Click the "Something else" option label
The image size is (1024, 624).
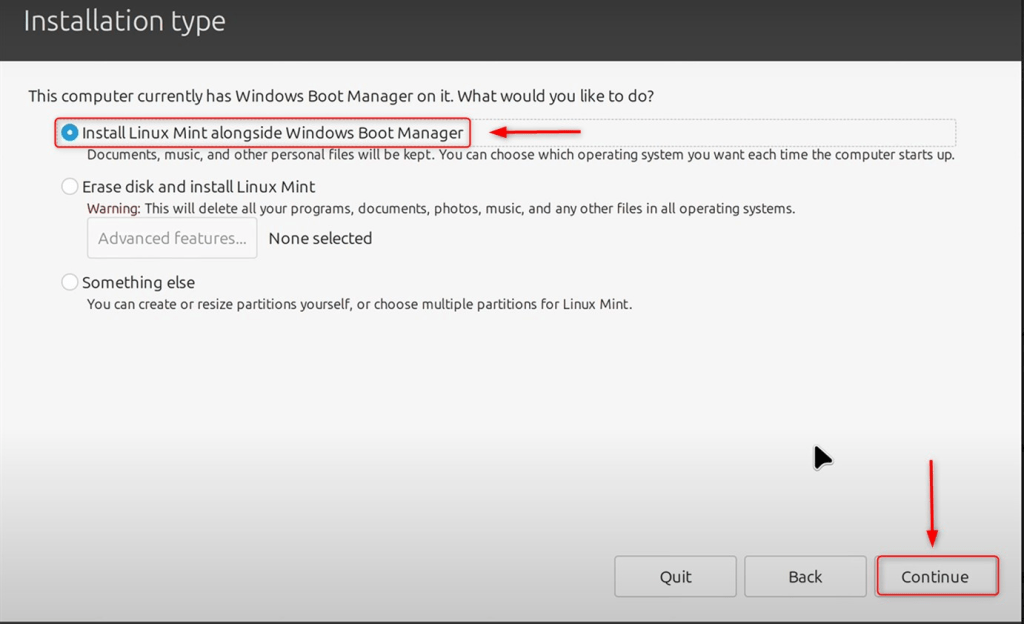(139, 282)
